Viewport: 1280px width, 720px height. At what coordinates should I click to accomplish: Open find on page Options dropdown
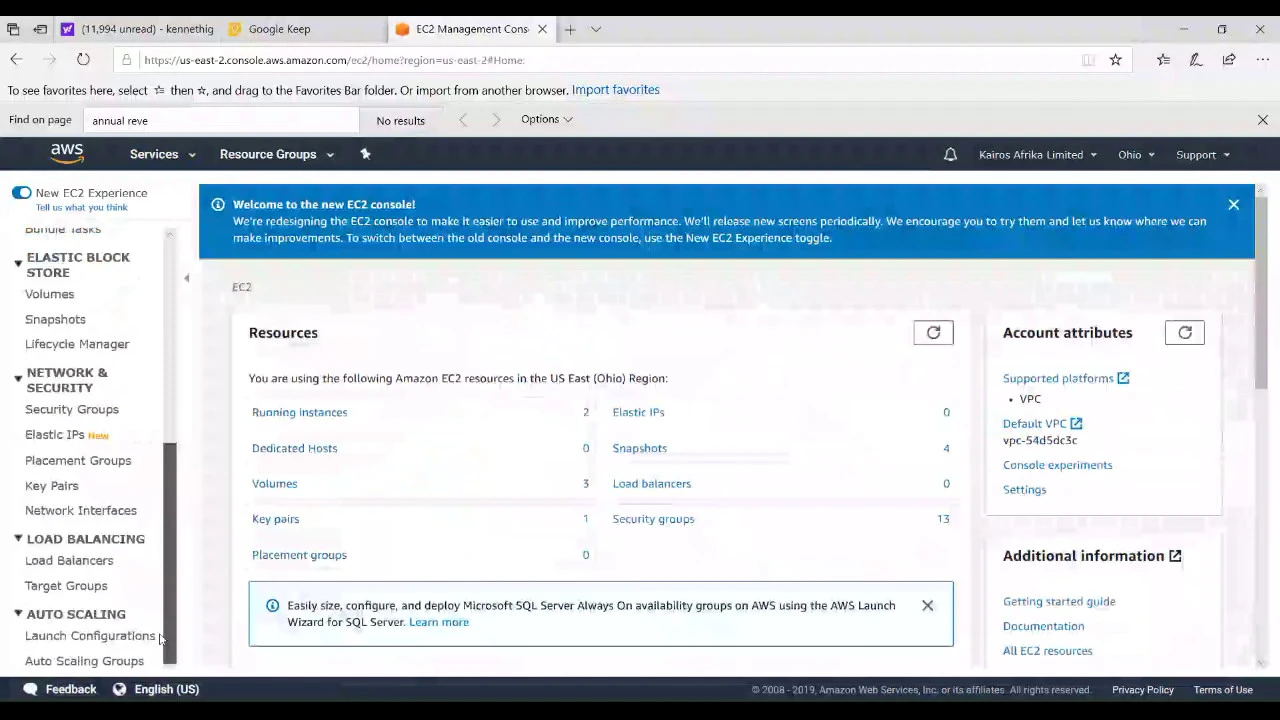coord(547,119)
